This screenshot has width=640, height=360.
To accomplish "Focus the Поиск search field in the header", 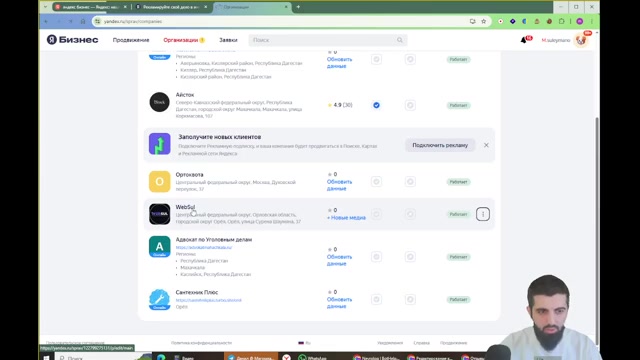I will [x=328, y=40].
